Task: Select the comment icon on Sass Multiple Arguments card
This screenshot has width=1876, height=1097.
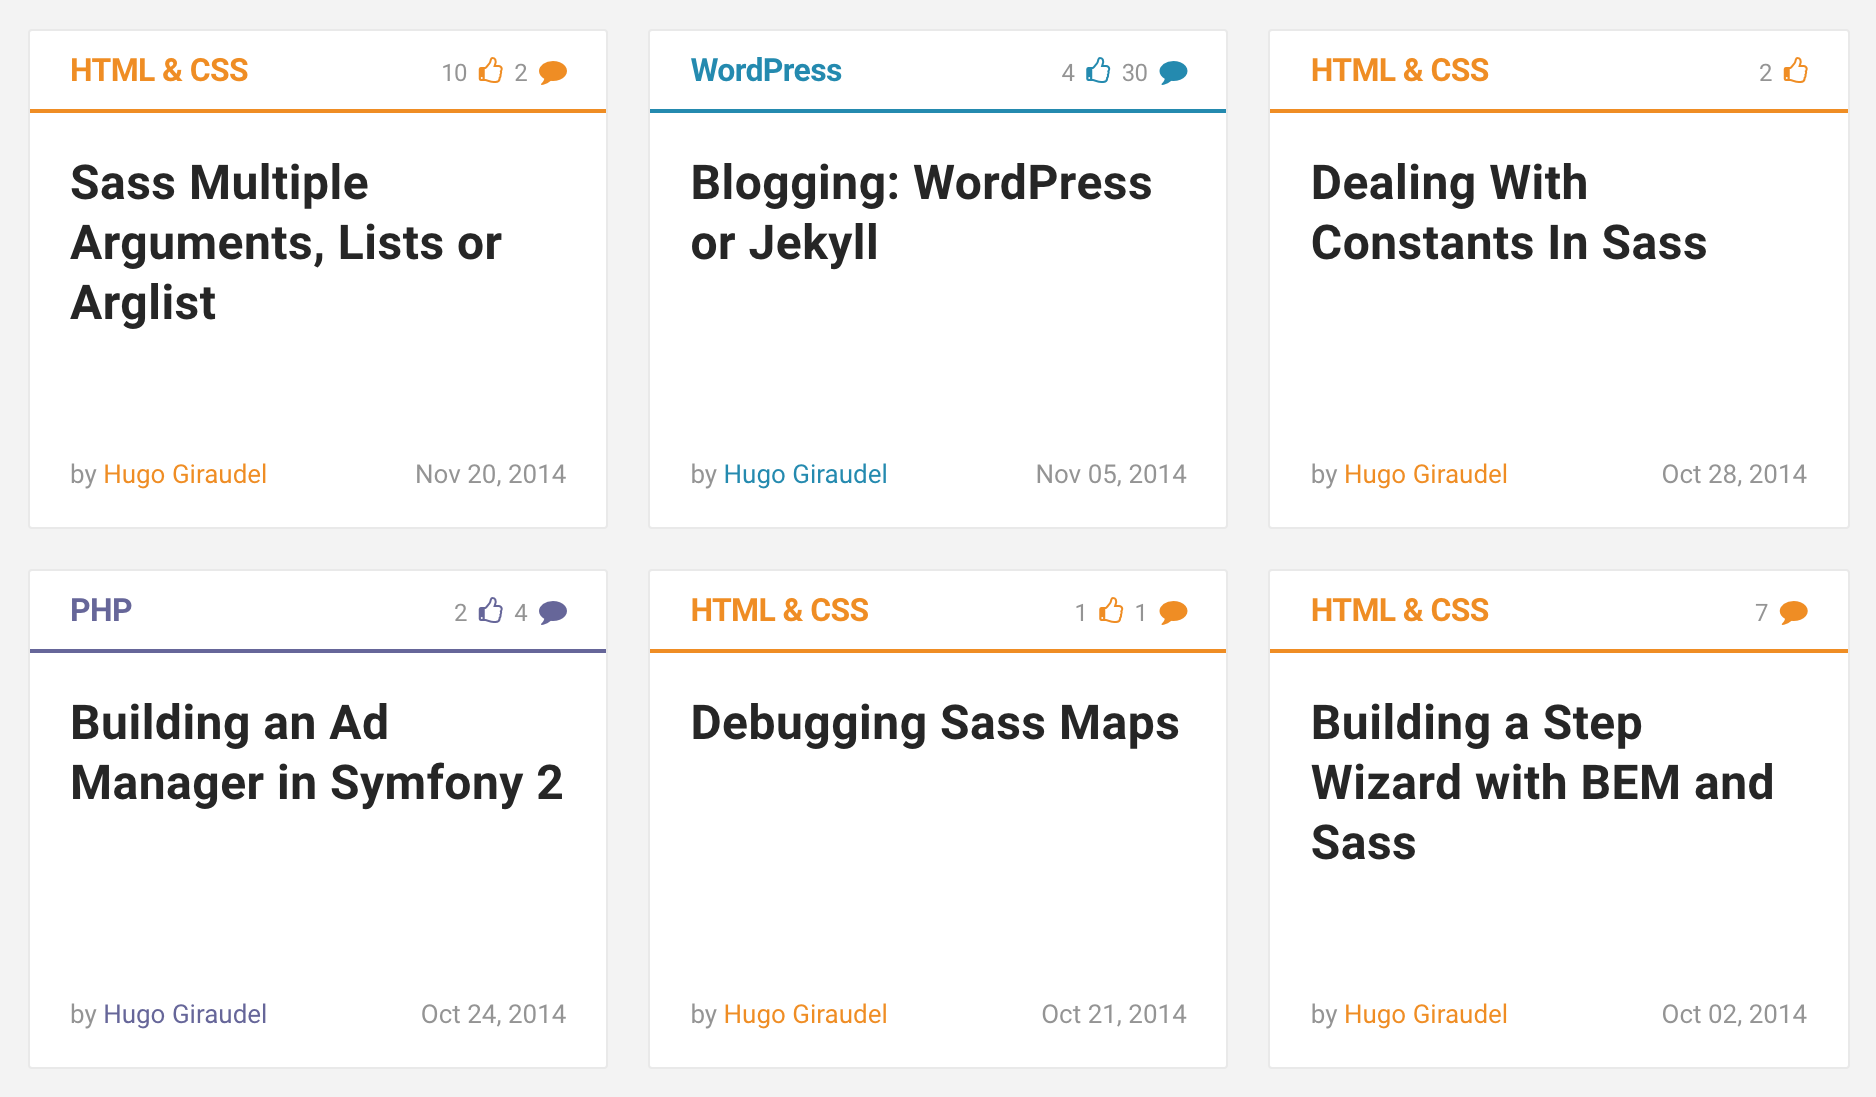Action: [x=553, y=72]
